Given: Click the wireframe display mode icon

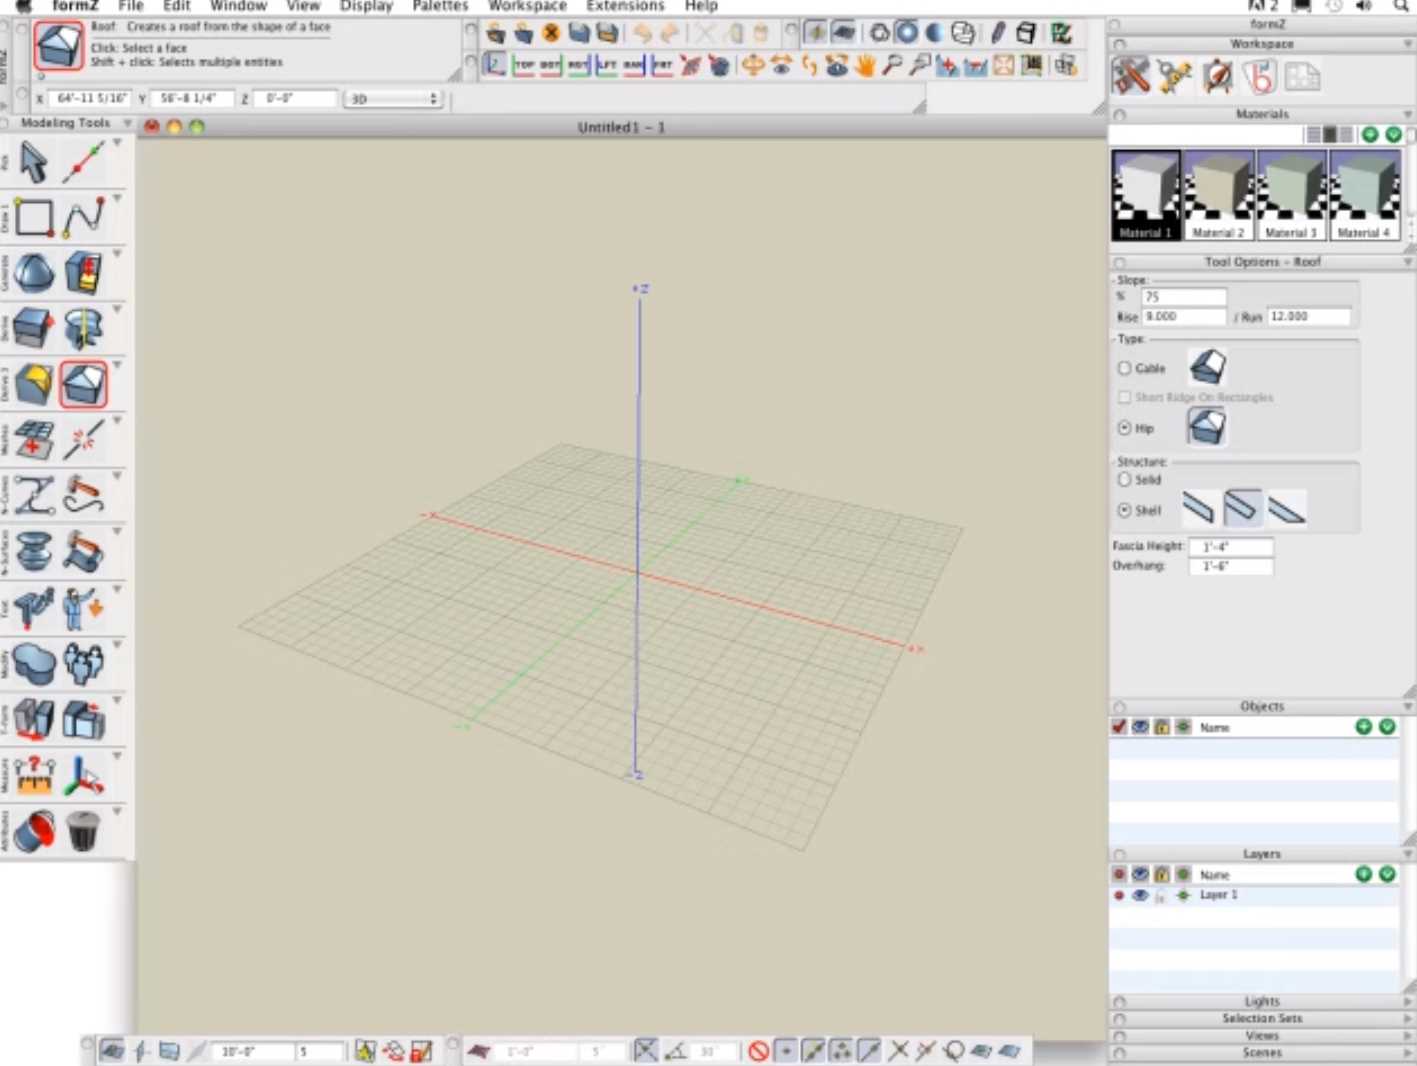Looking at the screenshot, I should click(x=879, y=33).
